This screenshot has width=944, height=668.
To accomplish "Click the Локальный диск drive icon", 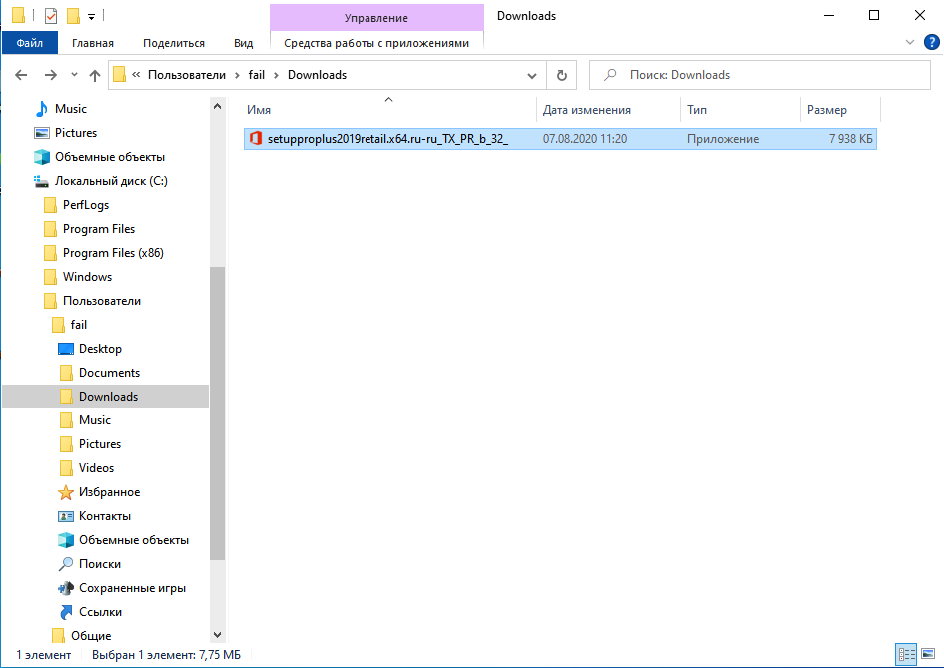I will point(42,181).
